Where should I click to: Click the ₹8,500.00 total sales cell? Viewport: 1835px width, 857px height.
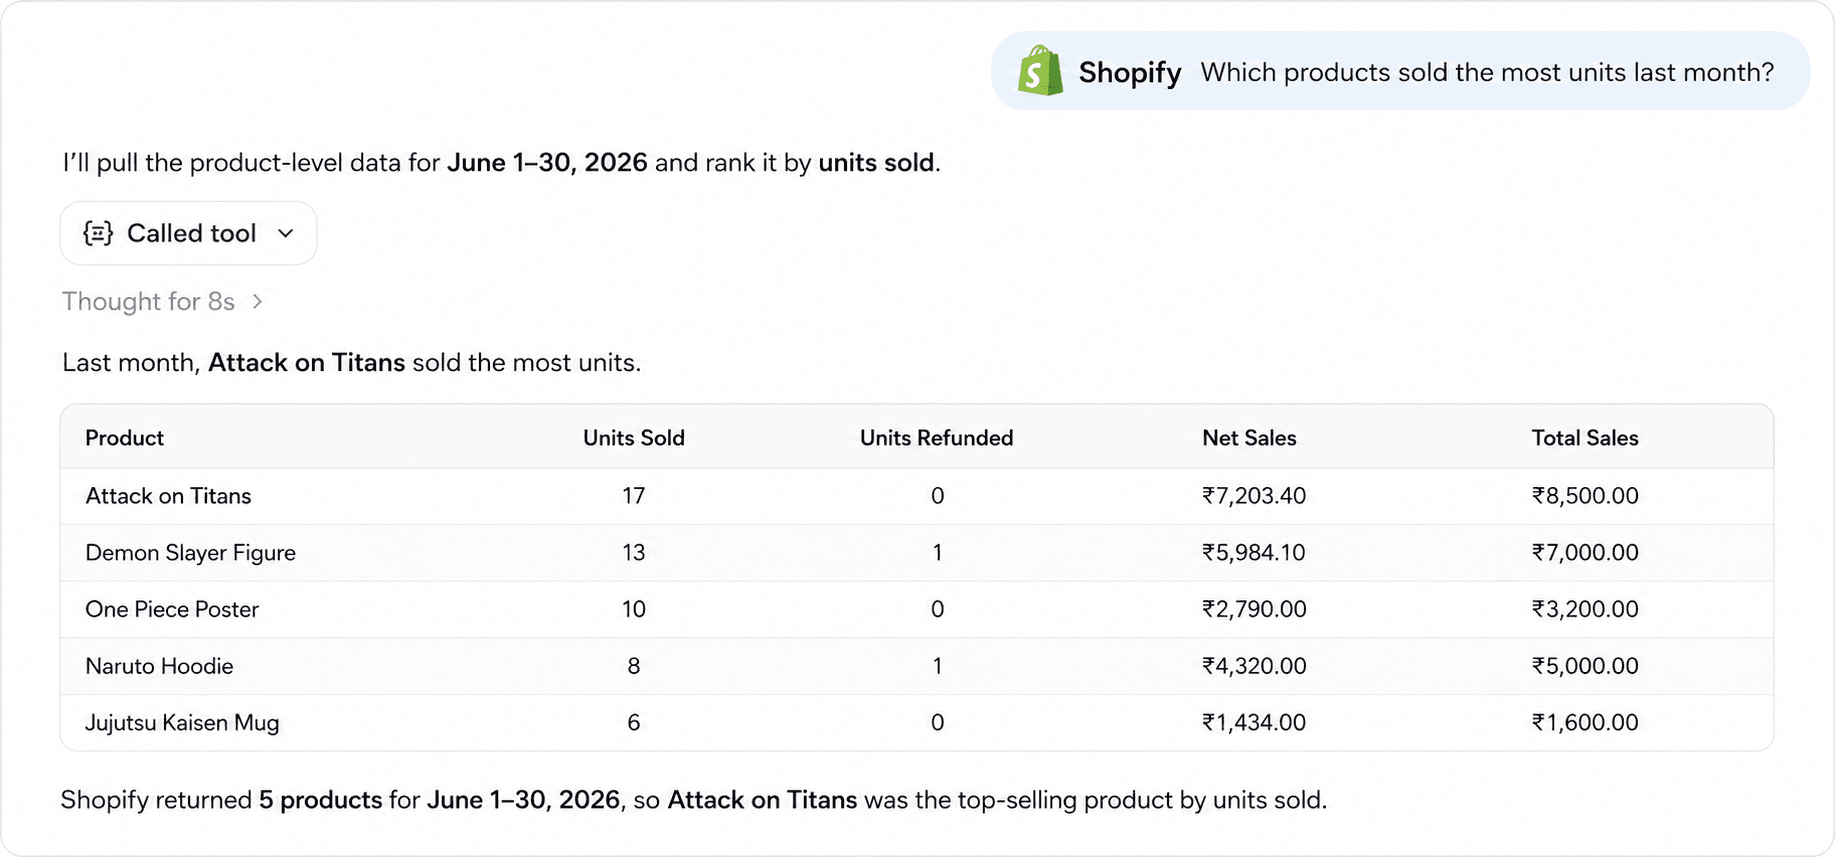click(x=1585, y=496)
